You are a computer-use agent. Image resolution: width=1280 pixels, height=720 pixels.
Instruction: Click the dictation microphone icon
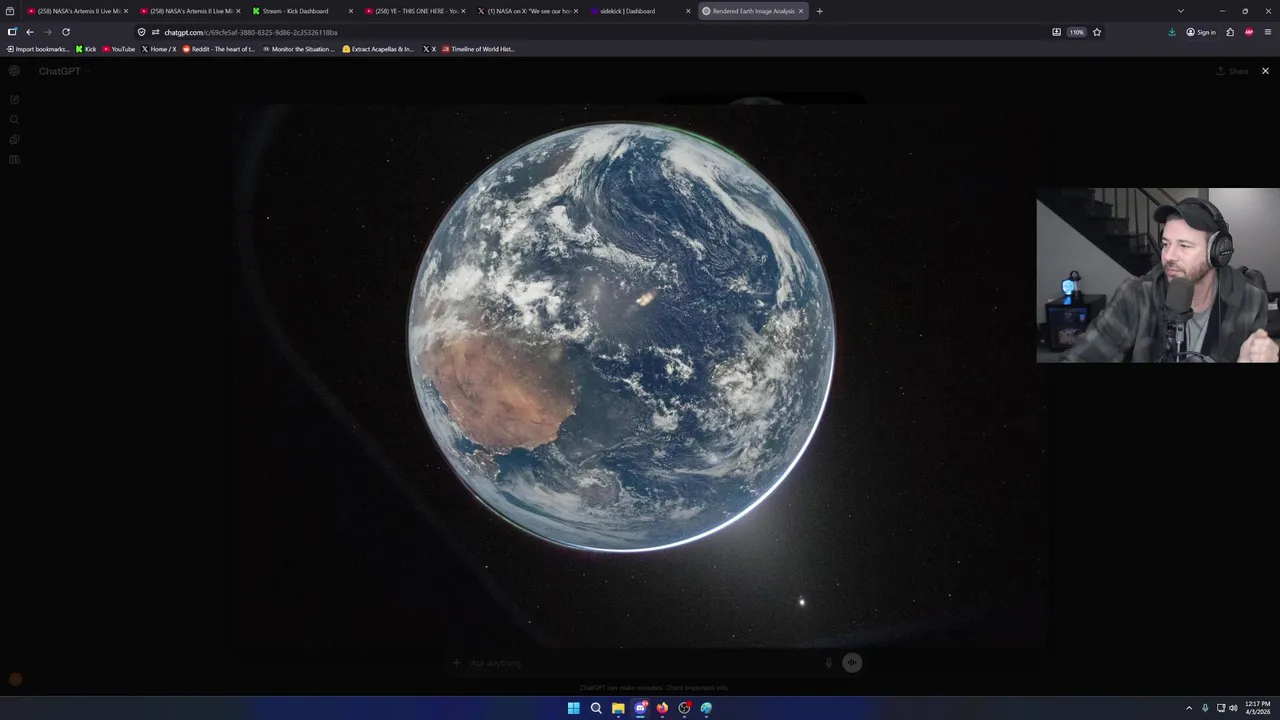[x=828, y=662]
